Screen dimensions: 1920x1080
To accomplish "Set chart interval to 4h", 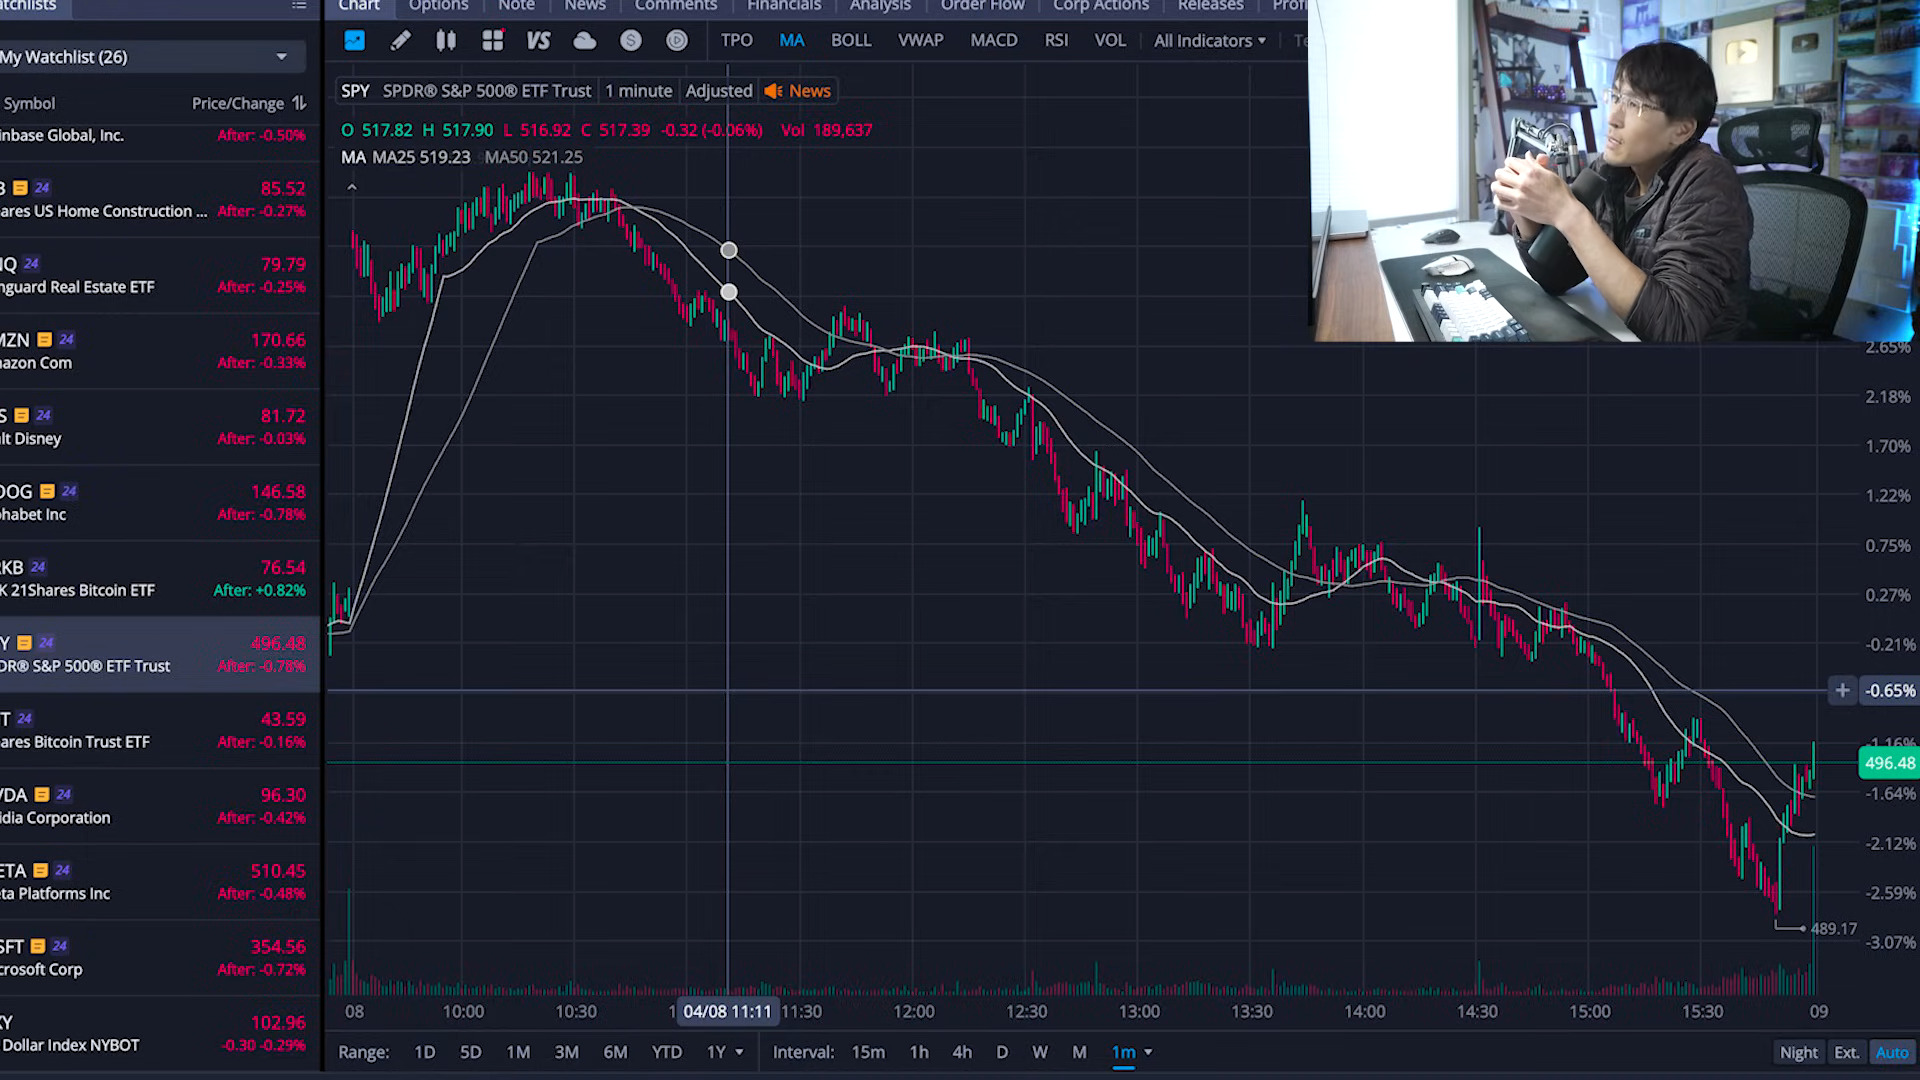I will click(x=962, y=1052).
